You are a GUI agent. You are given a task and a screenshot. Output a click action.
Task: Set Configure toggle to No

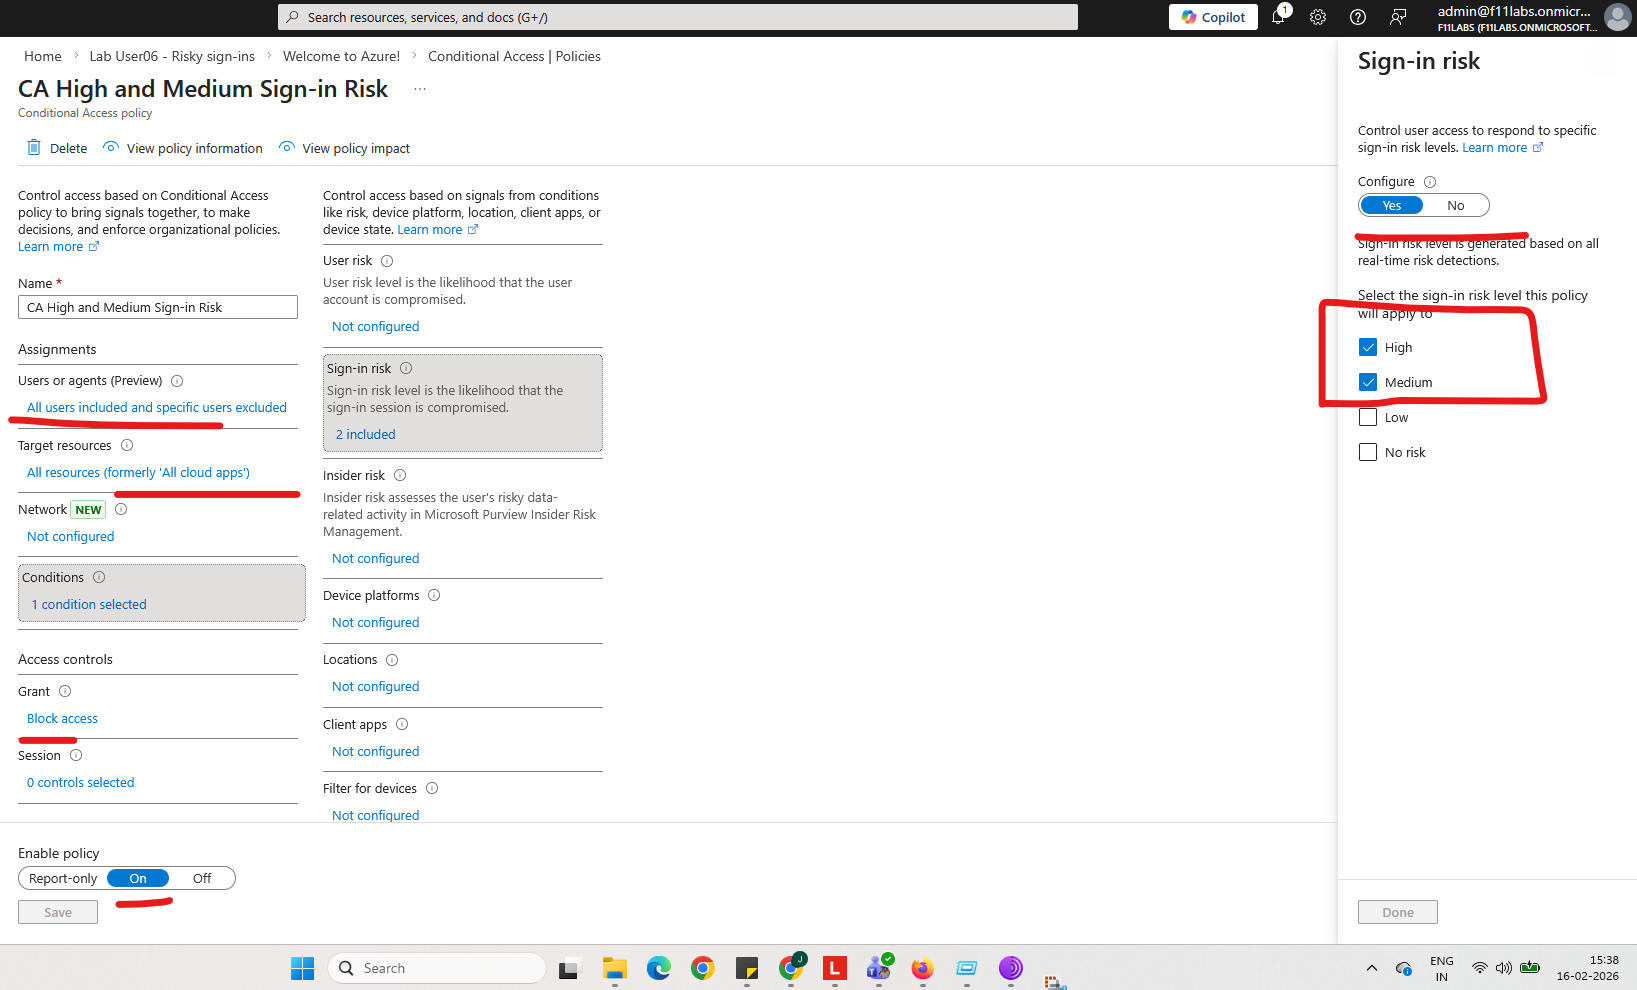1455,205
